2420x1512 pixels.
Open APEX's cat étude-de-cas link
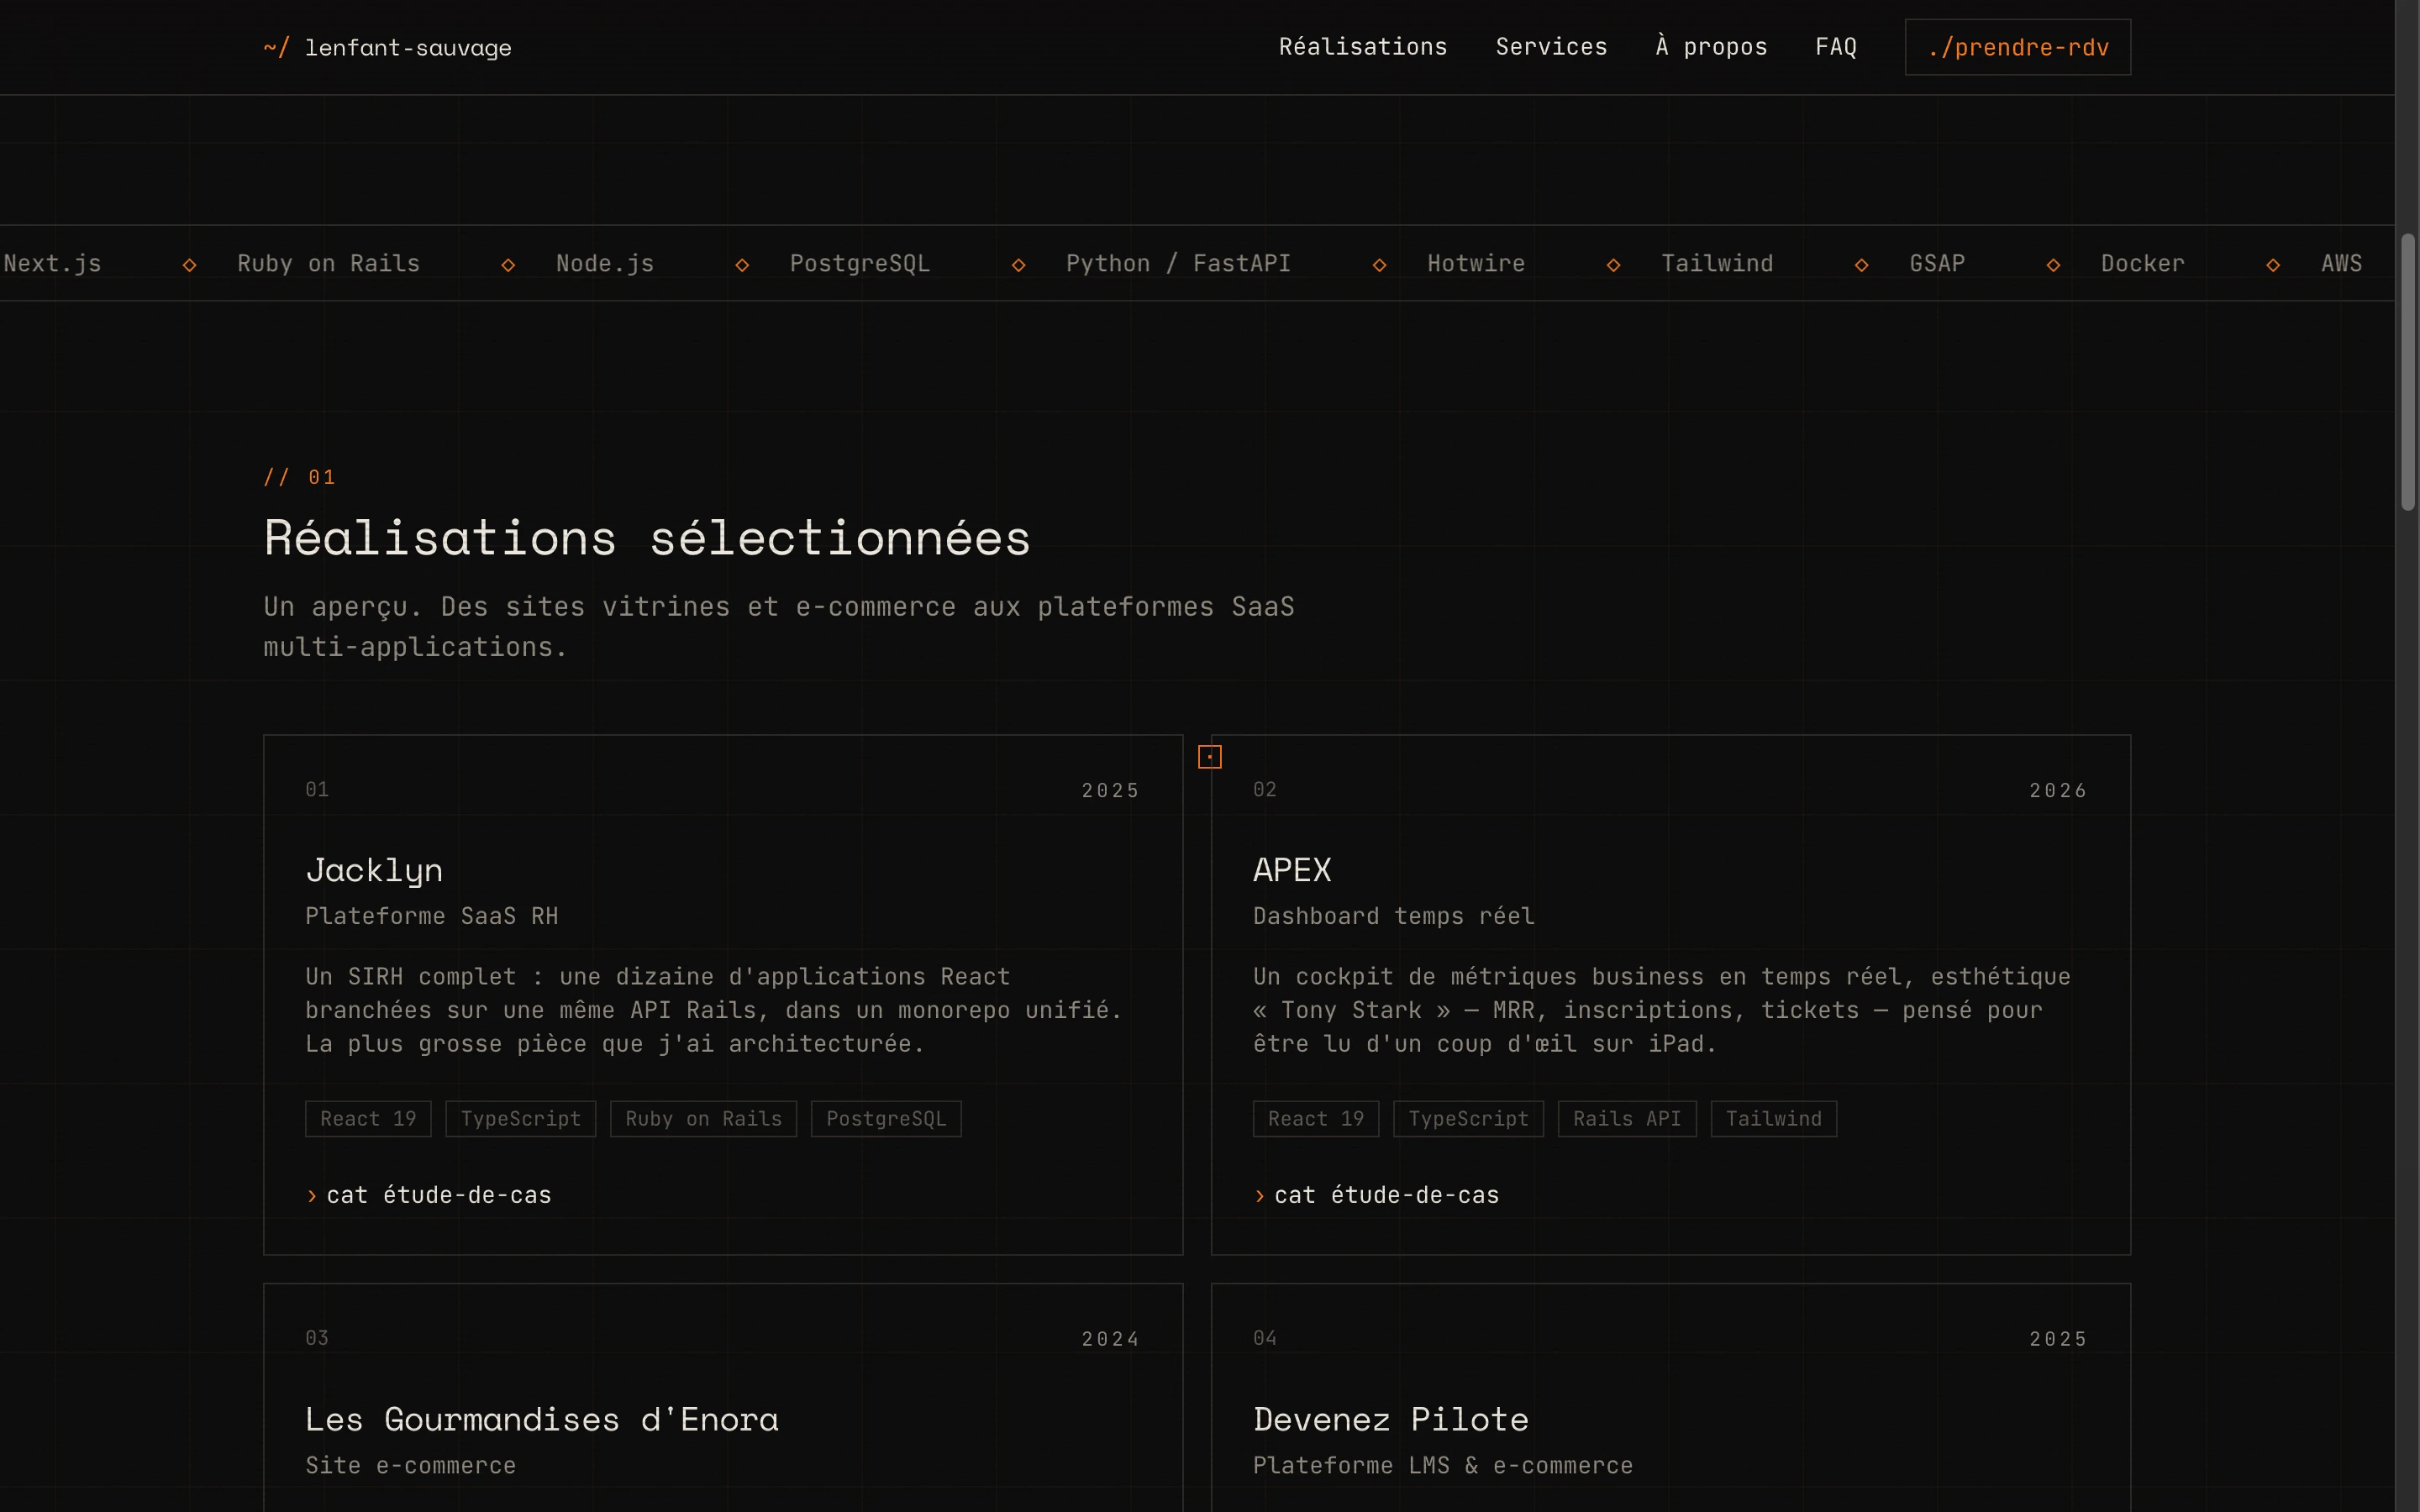[1377, 1195]
